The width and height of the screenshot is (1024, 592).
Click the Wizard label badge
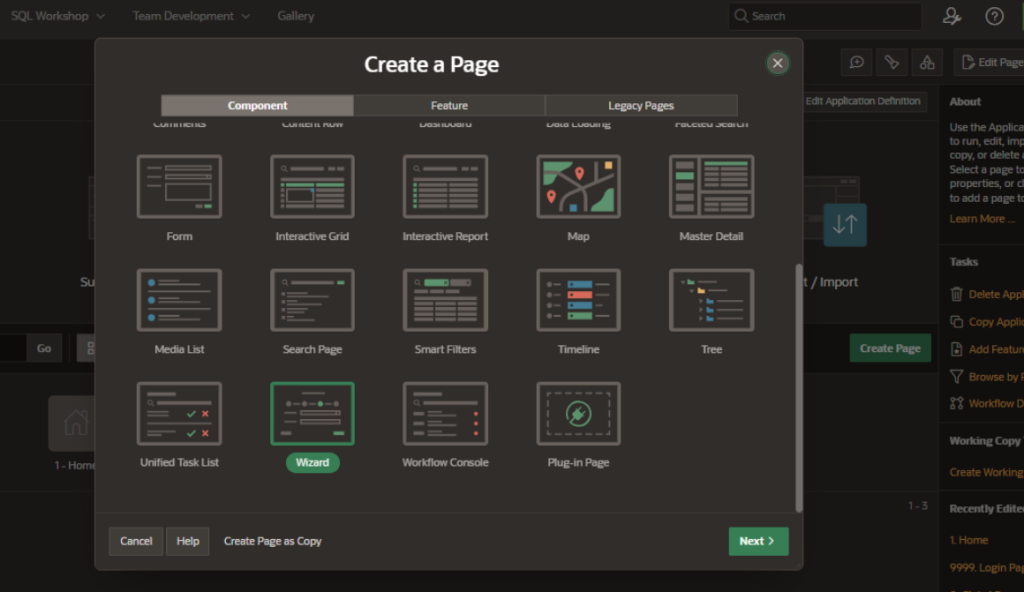point(312,462)
